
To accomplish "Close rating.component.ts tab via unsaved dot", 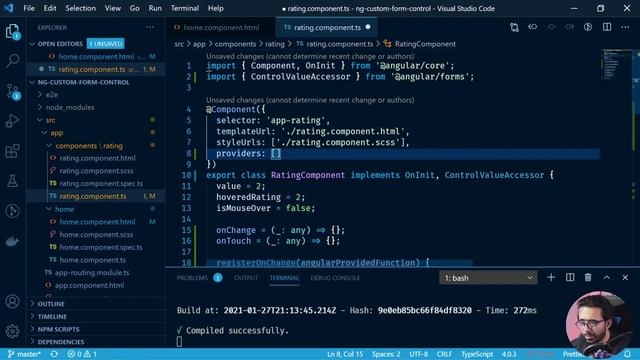I will [x=368, y=27].
